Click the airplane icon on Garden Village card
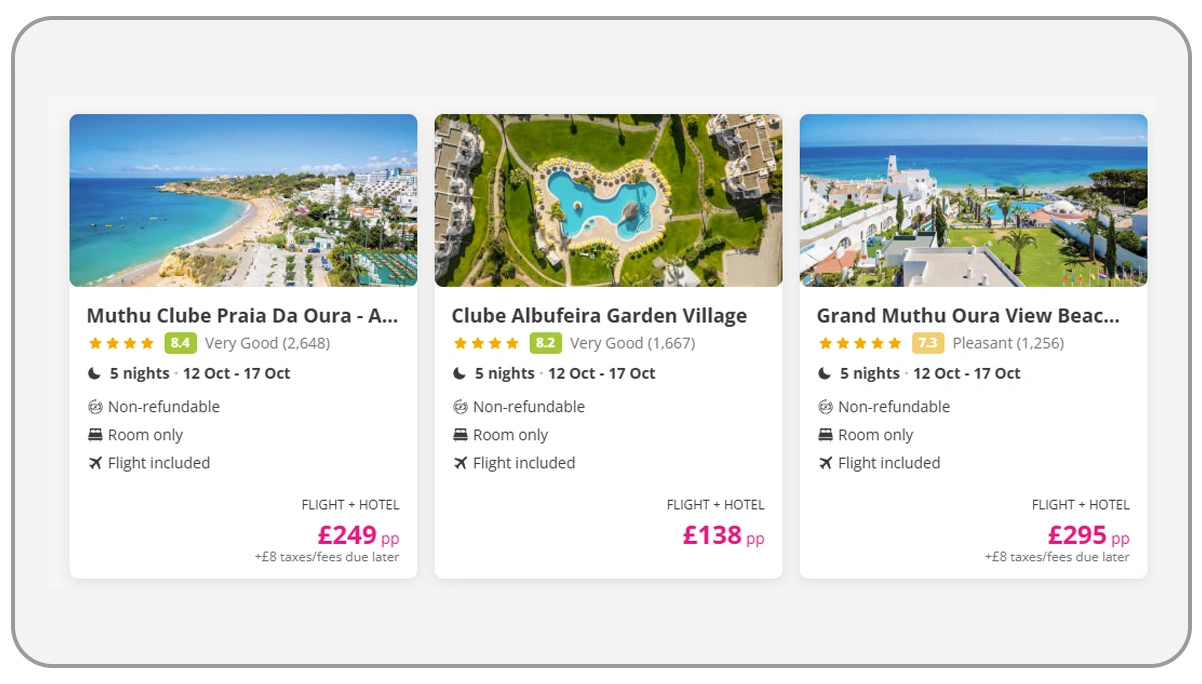This screenshot has width=1202, height=684. coord(460,463)
